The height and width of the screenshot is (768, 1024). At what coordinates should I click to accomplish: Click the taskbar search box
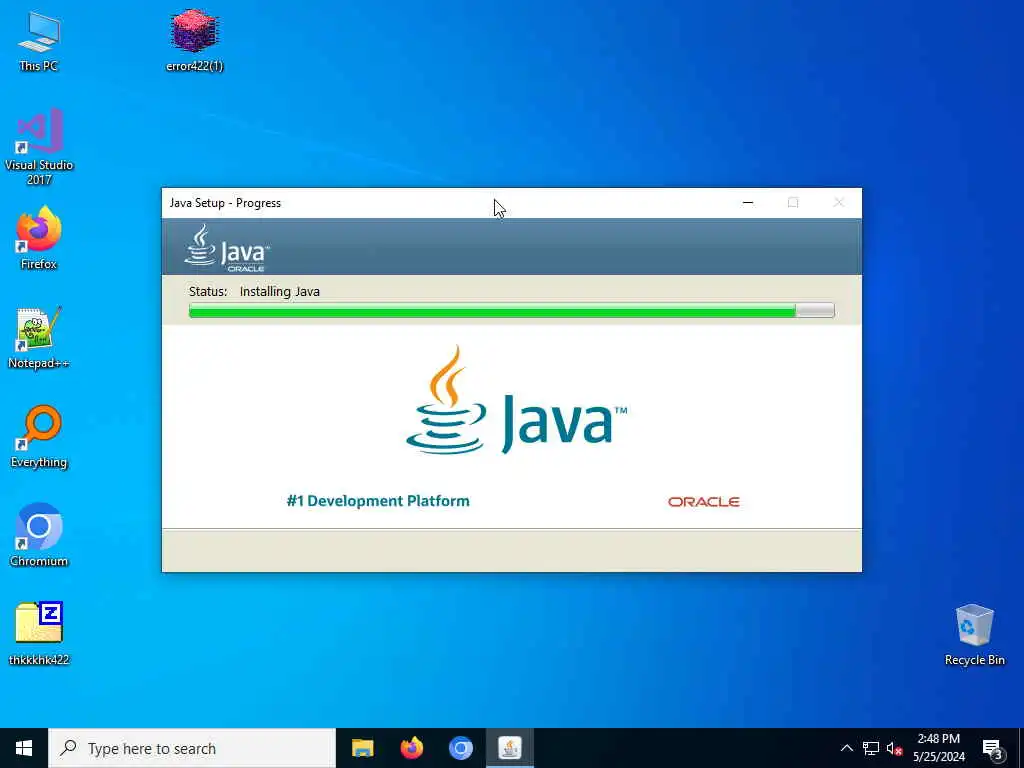pos(192,748)
